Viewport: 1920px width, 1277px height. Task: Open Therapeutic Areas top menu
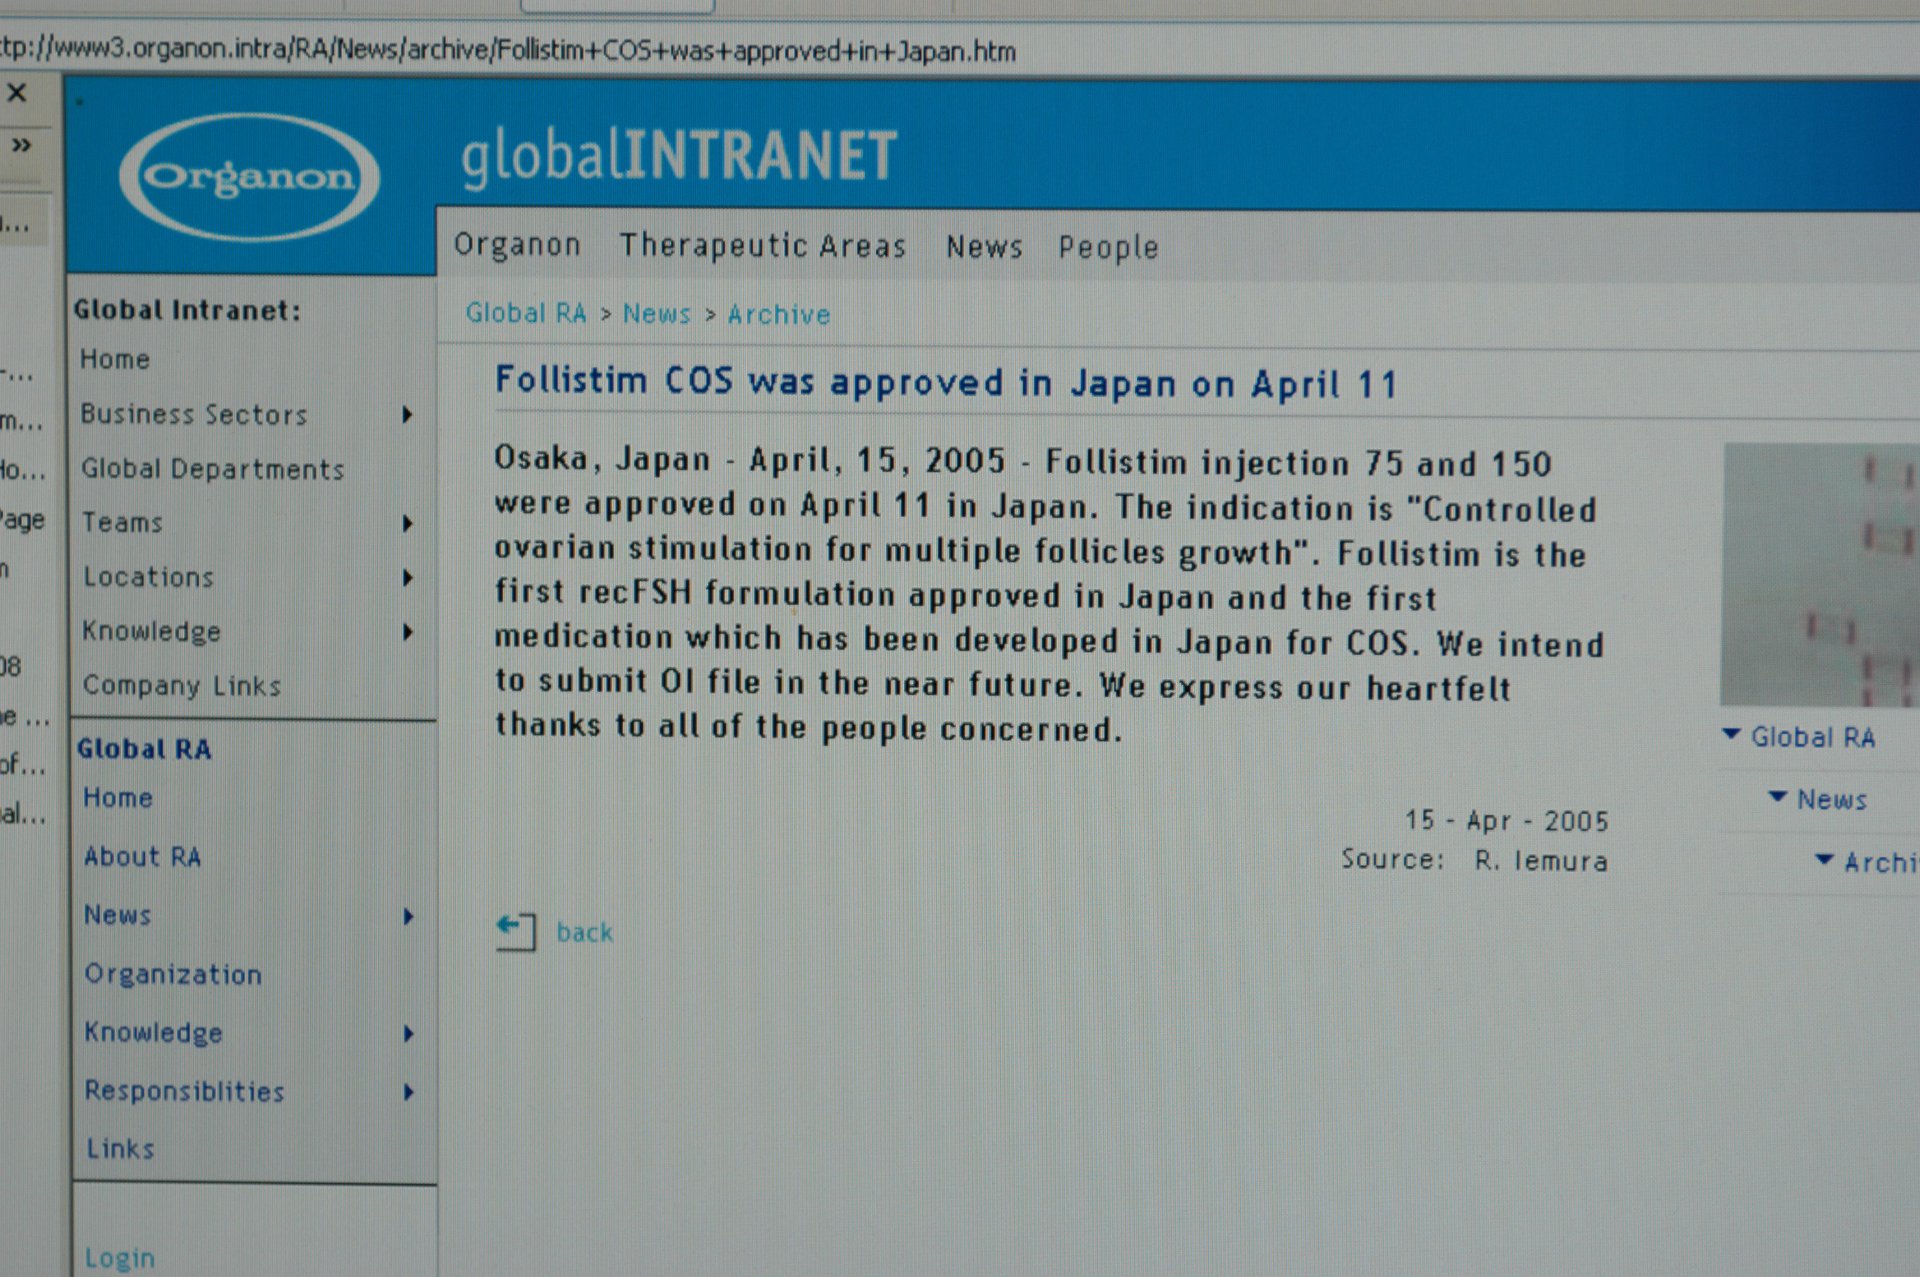click(762, 246)
